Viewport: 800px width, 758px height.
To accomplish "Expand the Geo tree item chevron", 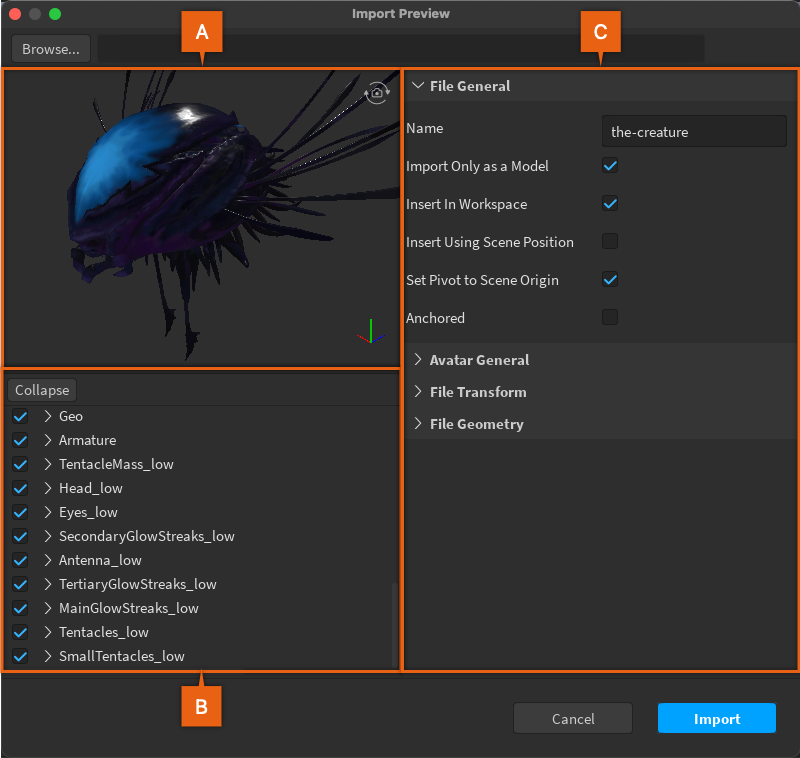I will 47,416.
